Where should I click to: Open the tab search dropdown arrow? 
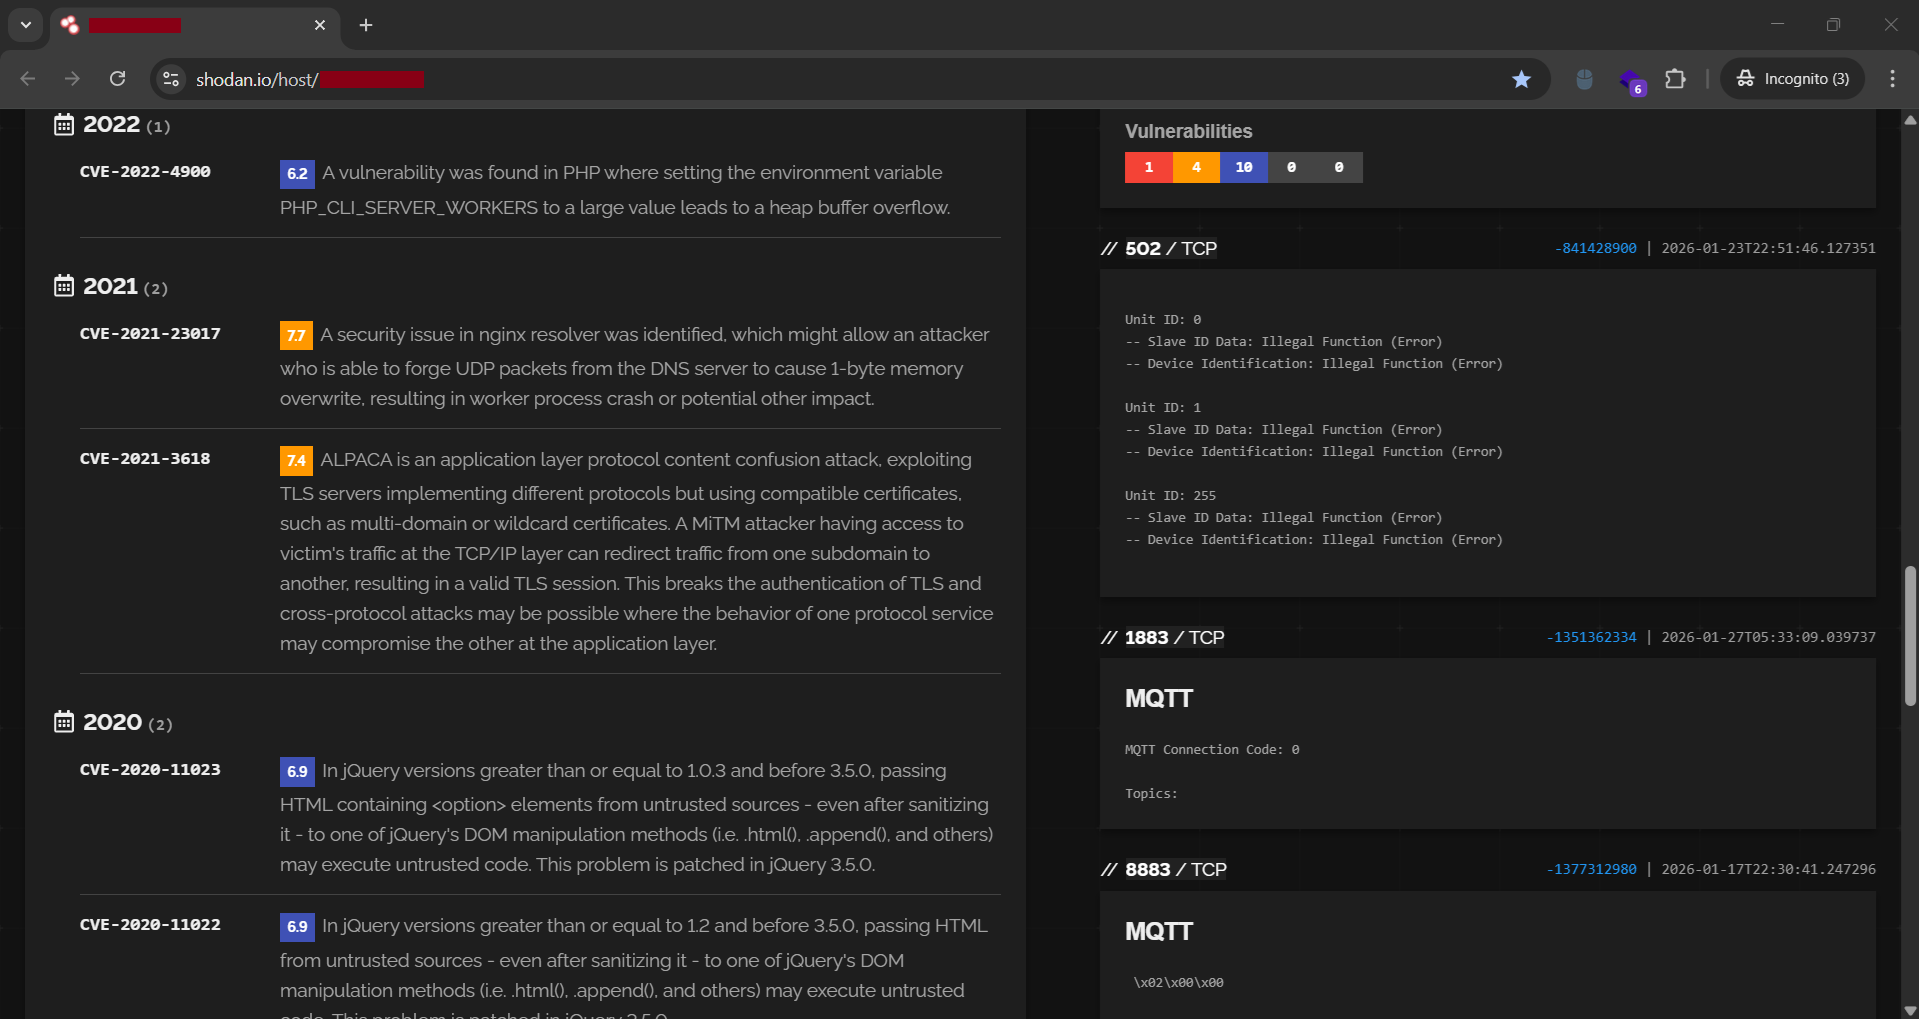[25, 25]
